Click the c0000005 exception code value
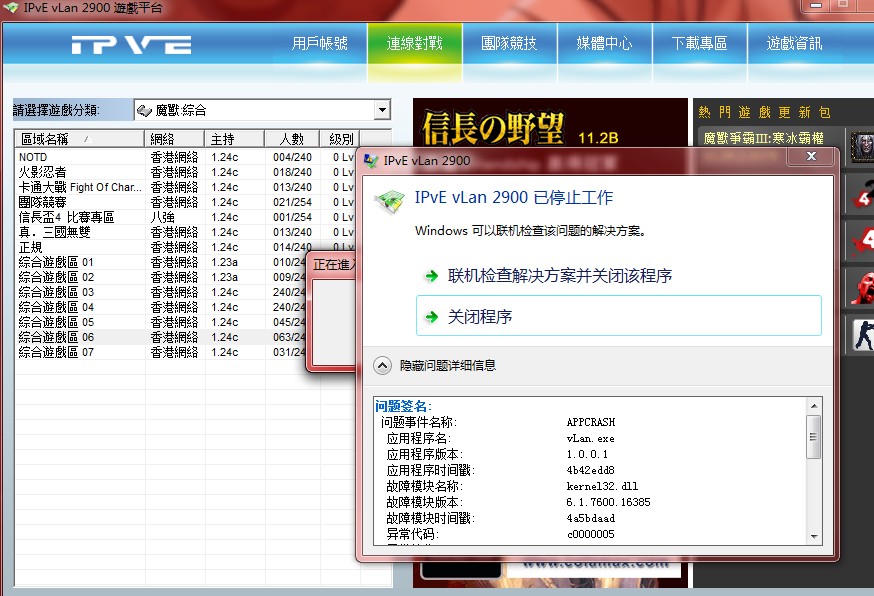This screenshot has height=596, width=874. [x=590, y=534]
